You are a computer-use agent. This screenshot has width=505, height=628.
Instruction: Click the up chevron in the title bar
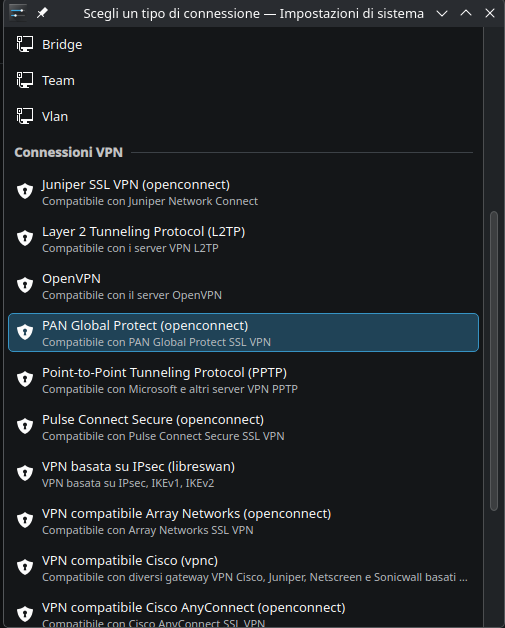tap(466, 13)
